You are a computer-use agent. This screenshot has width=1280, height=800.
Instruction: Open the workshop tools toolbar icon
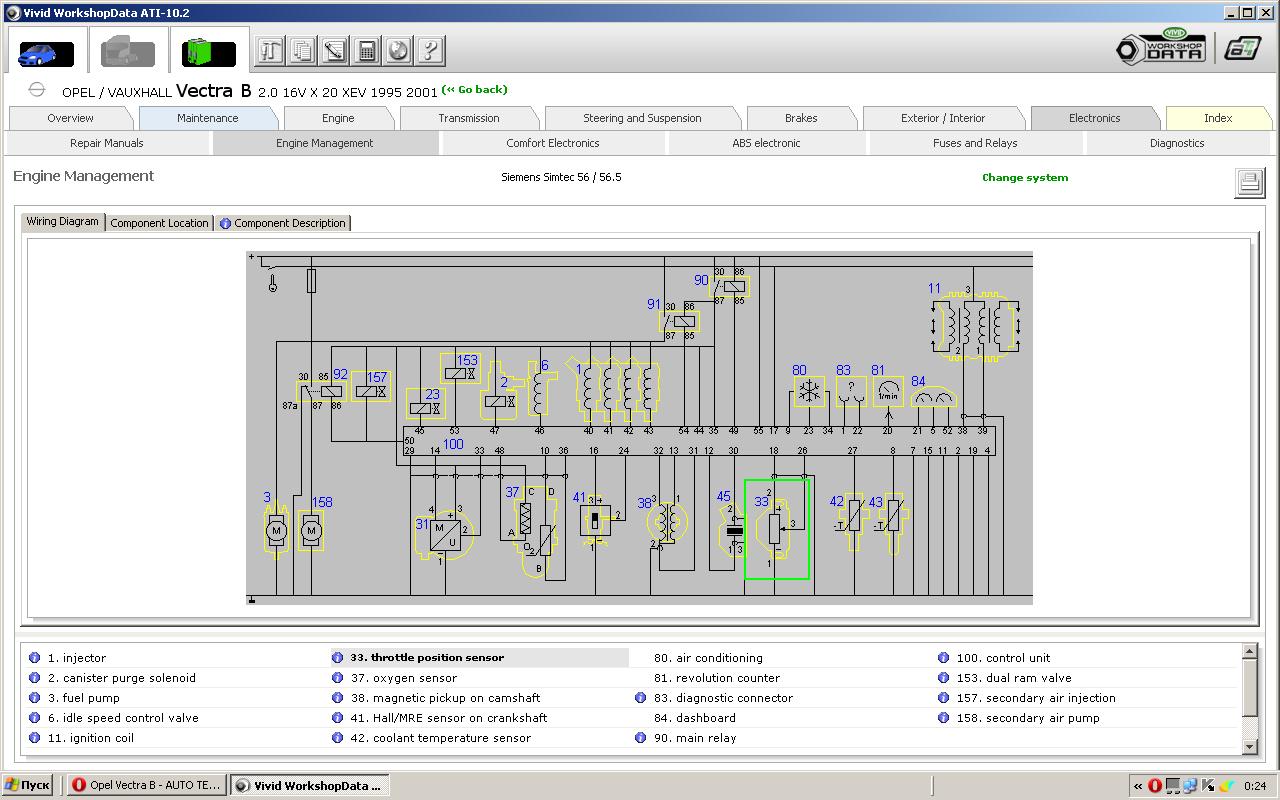coord(270,51)
